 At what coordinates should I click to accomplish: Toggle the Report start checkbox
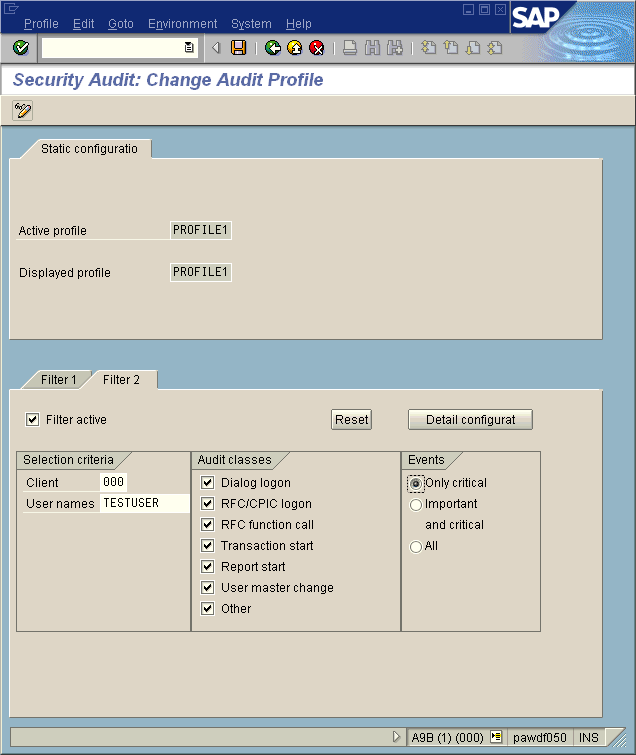208,566
